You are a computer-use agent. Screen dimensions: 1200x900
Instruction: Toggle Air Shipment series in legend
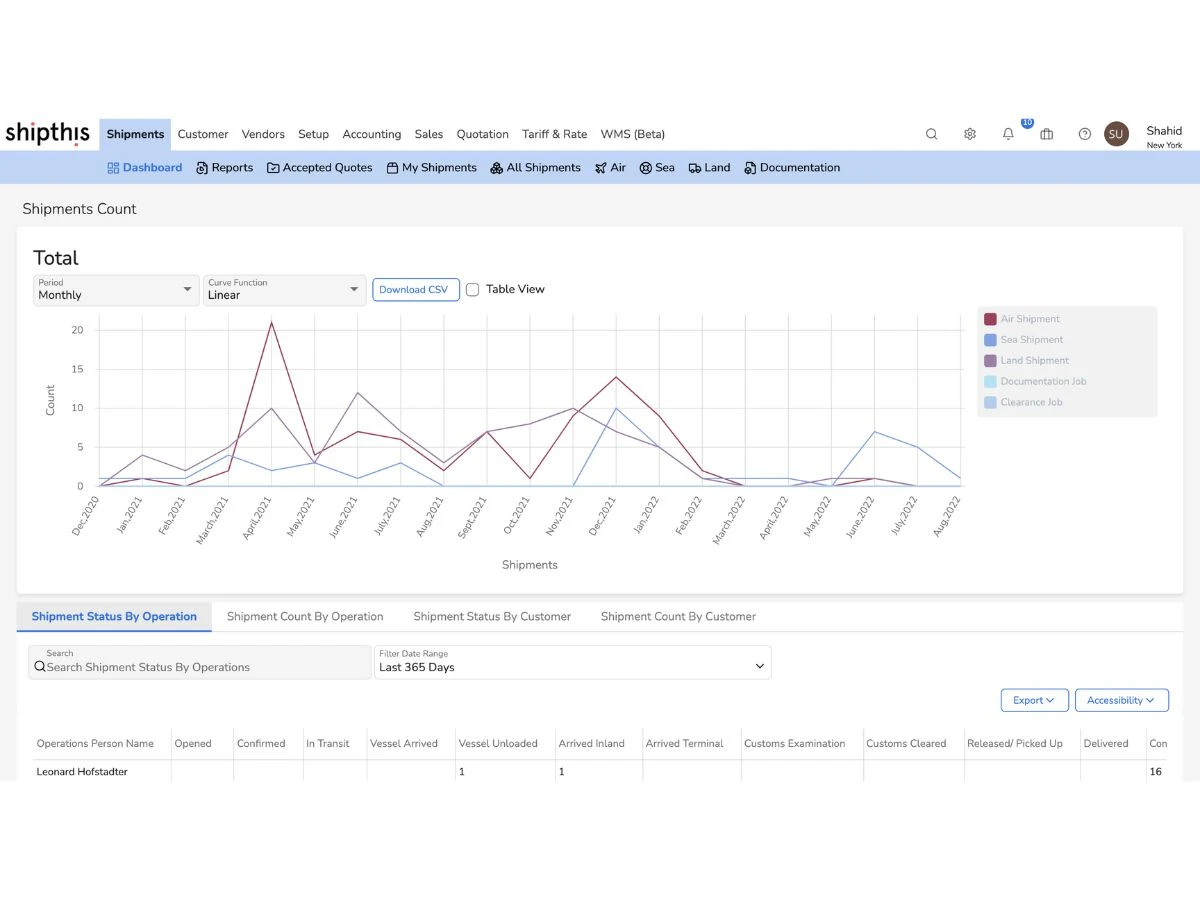(1030, 319)
